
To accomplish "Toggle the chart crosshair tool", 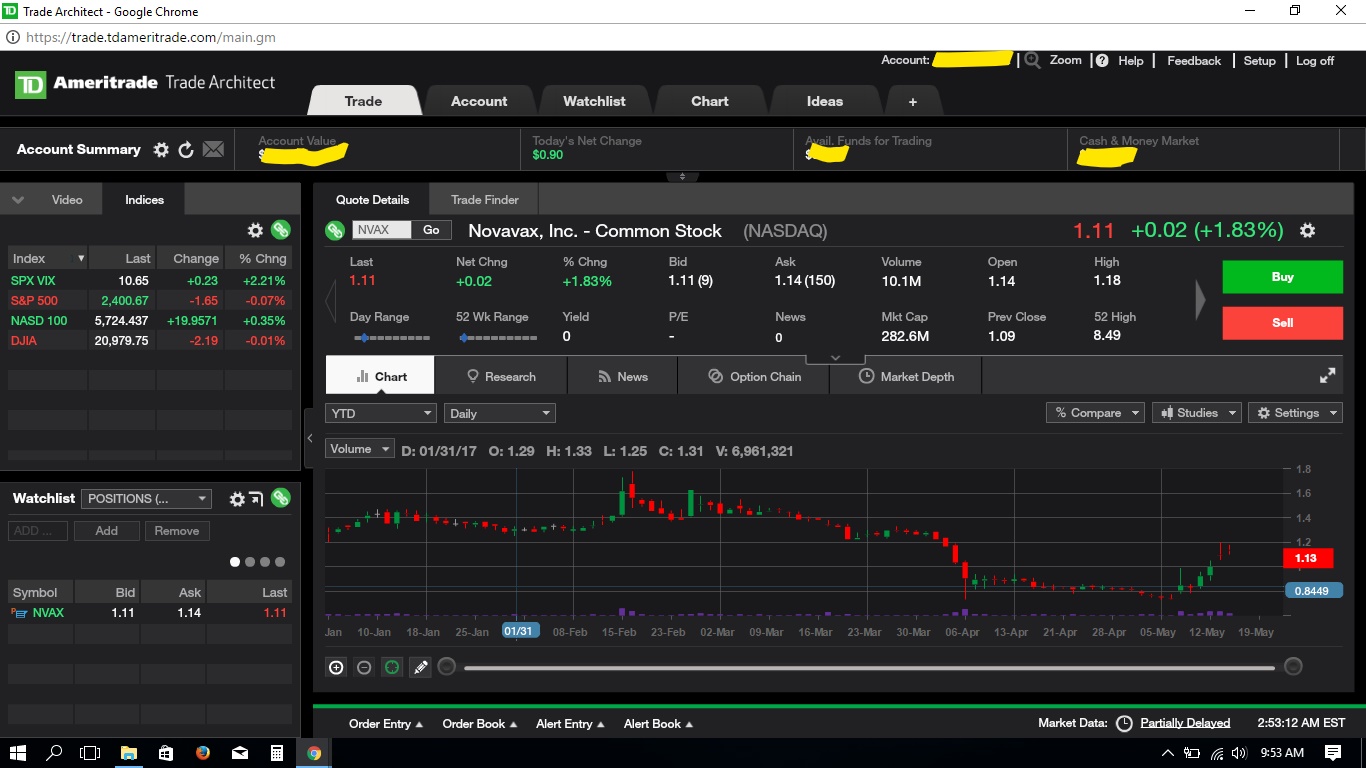I will point(392,667).
